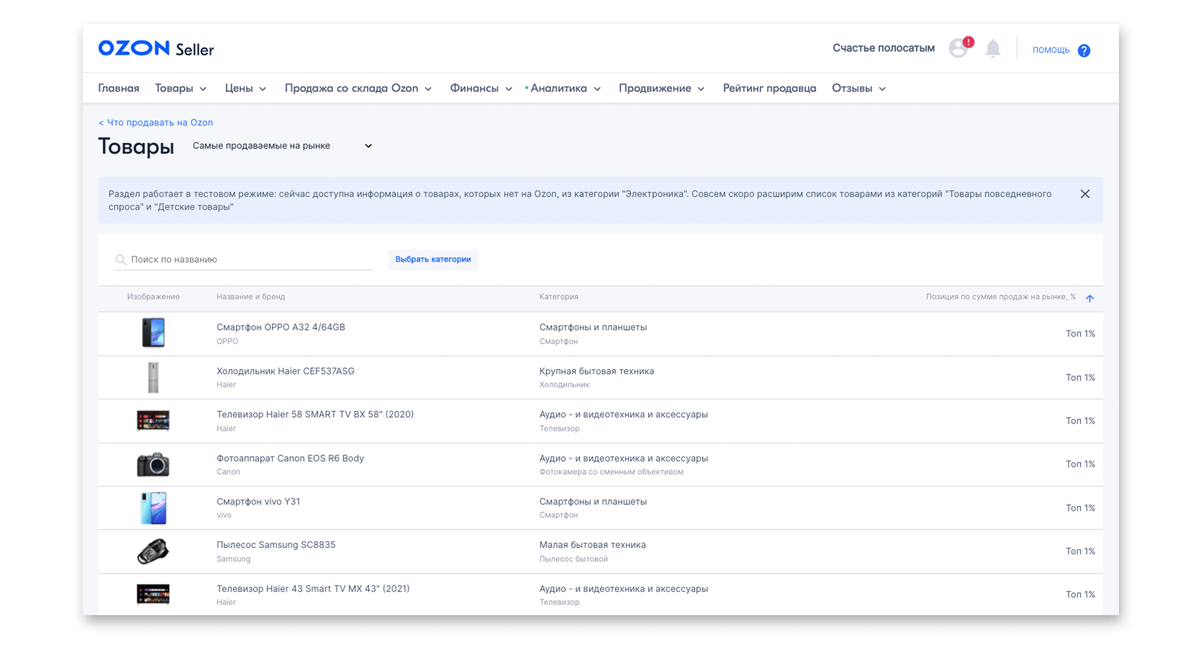Expand the Продвижение menu
Image resolution: width=1200 pixels, height=653 pixels.
[x=662, y=88]
